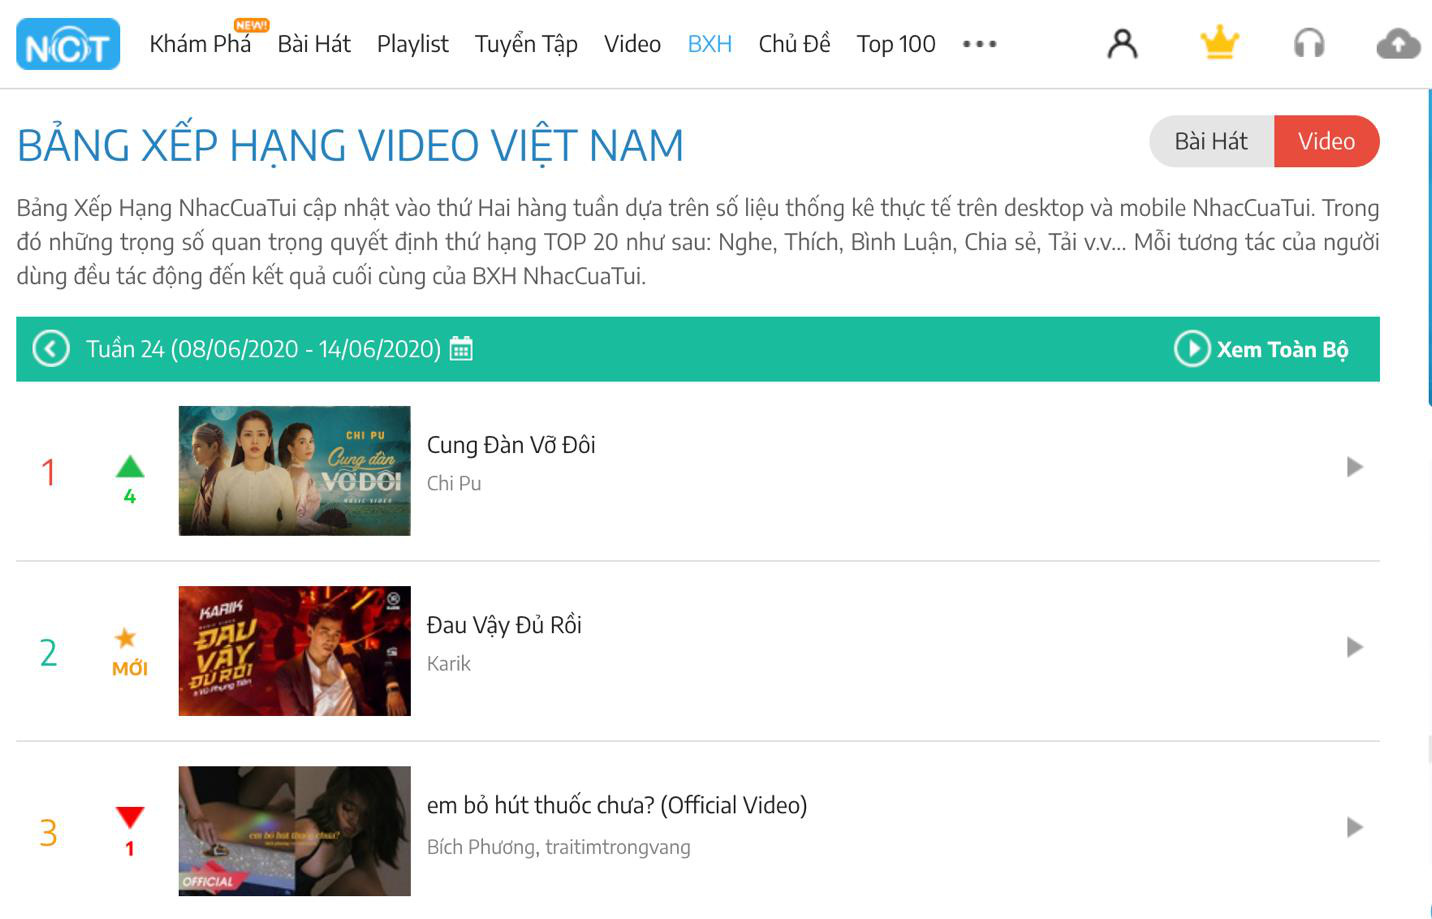This screenshot has width=1432, height=919.
Task: Click the upload icon
Action: point(1397,43)
